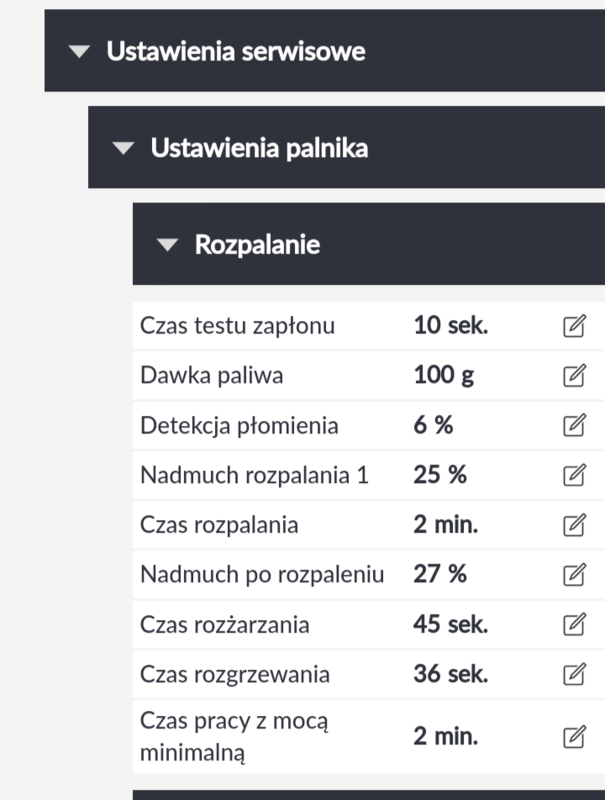The width and height of the screenshot is (605, 800).
Task: Open the edit icon for Czas rozżarzania
Action: tap(573, 625)
